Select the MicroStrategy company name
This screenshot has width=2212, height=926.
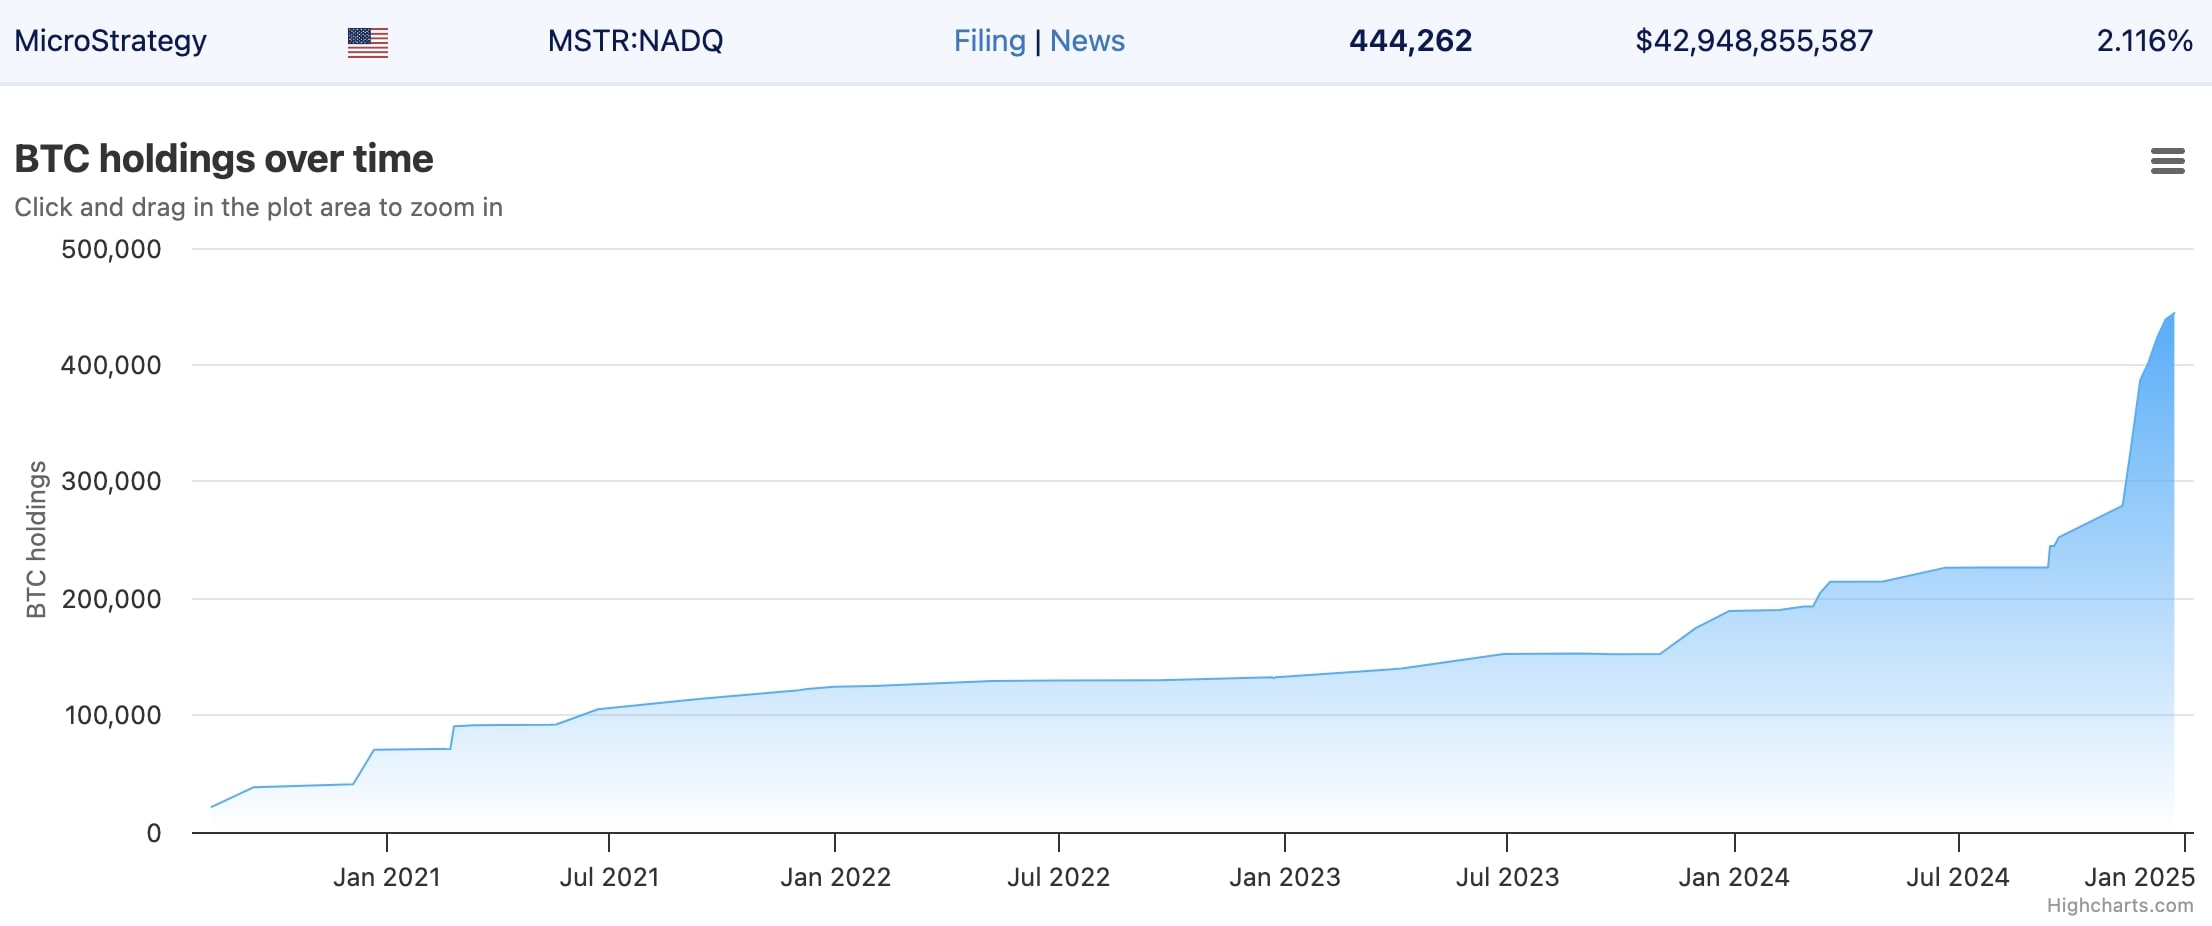pos(110,41)
